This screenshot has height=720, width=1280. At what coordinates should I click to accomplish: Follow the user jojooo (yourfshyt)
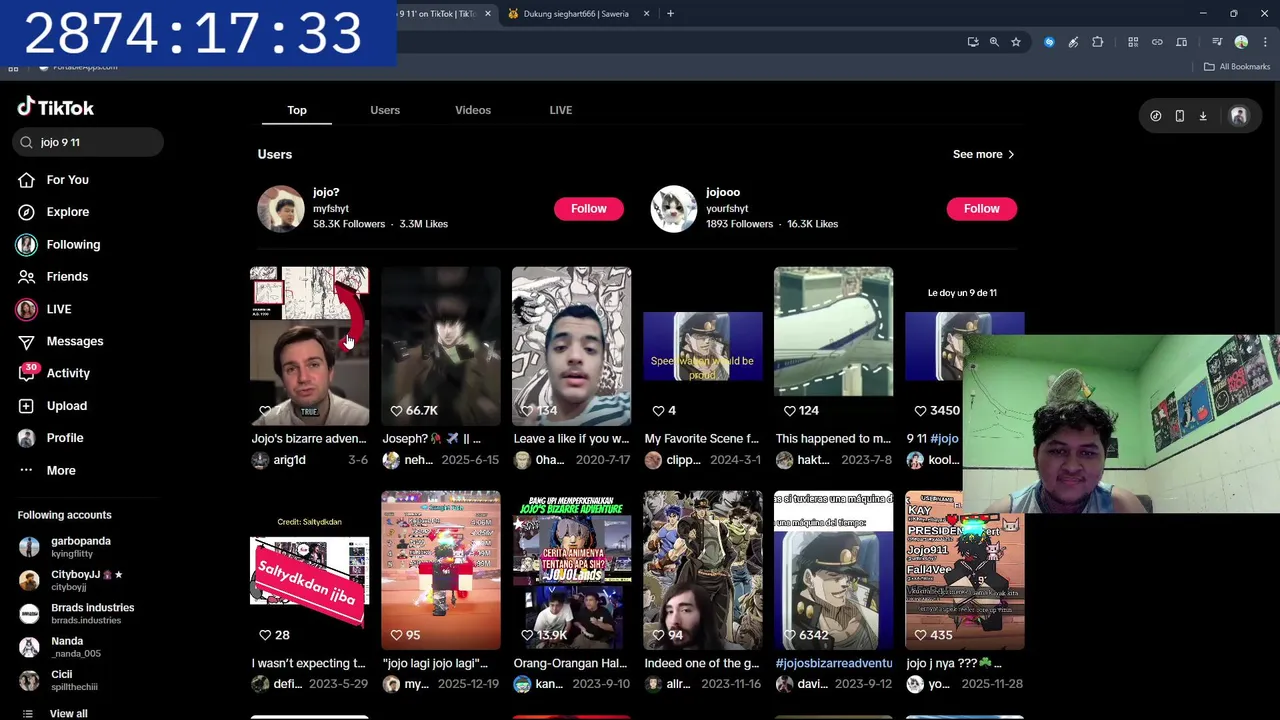981,208
